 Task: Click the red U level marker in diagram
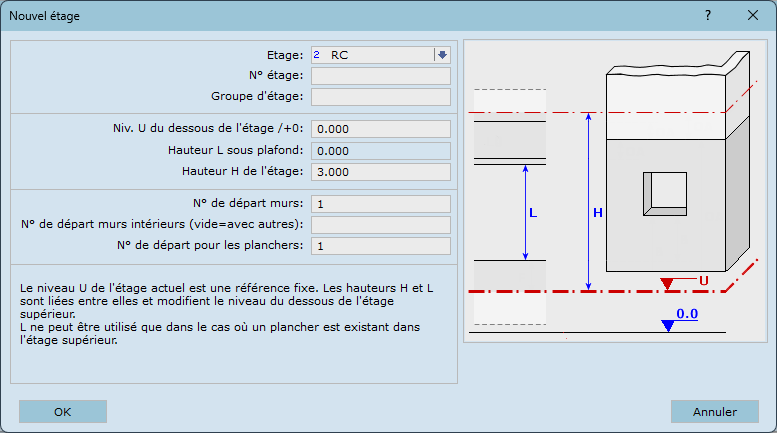click(668, 284)
